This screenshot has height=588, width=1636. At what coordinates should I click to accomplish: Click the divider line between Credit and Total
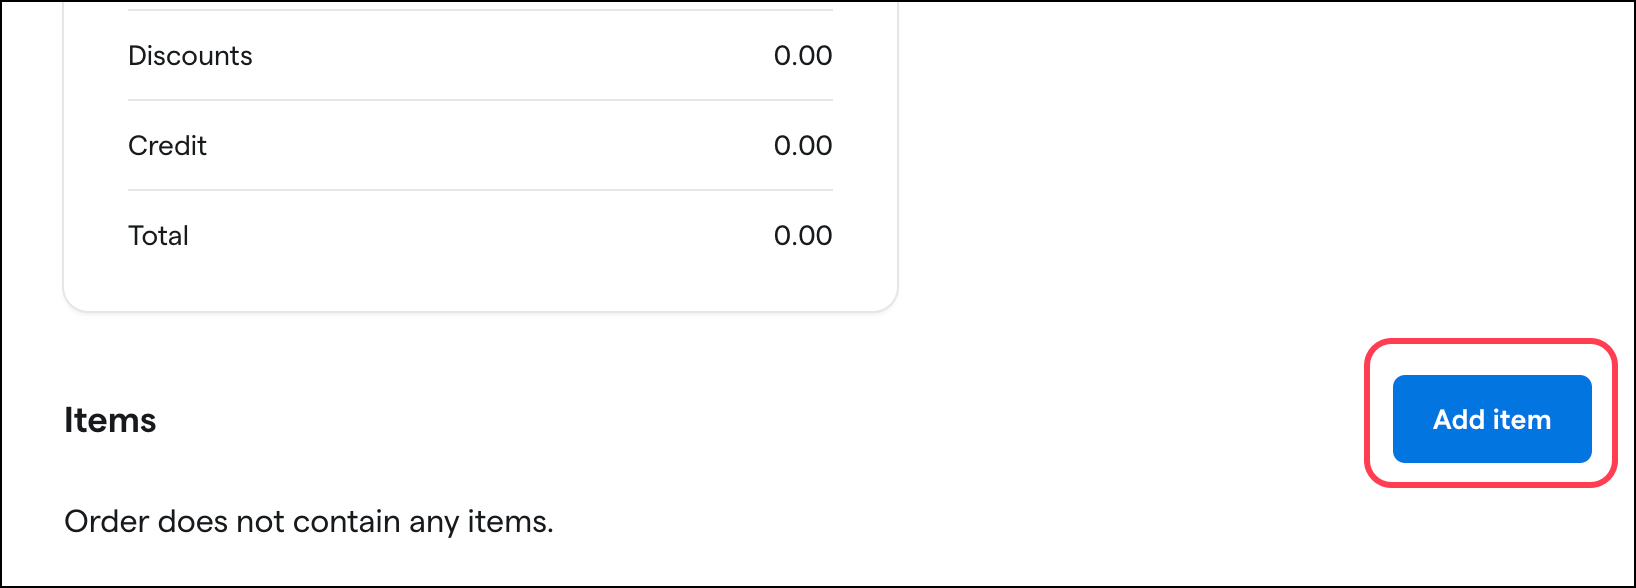[480, 190]
